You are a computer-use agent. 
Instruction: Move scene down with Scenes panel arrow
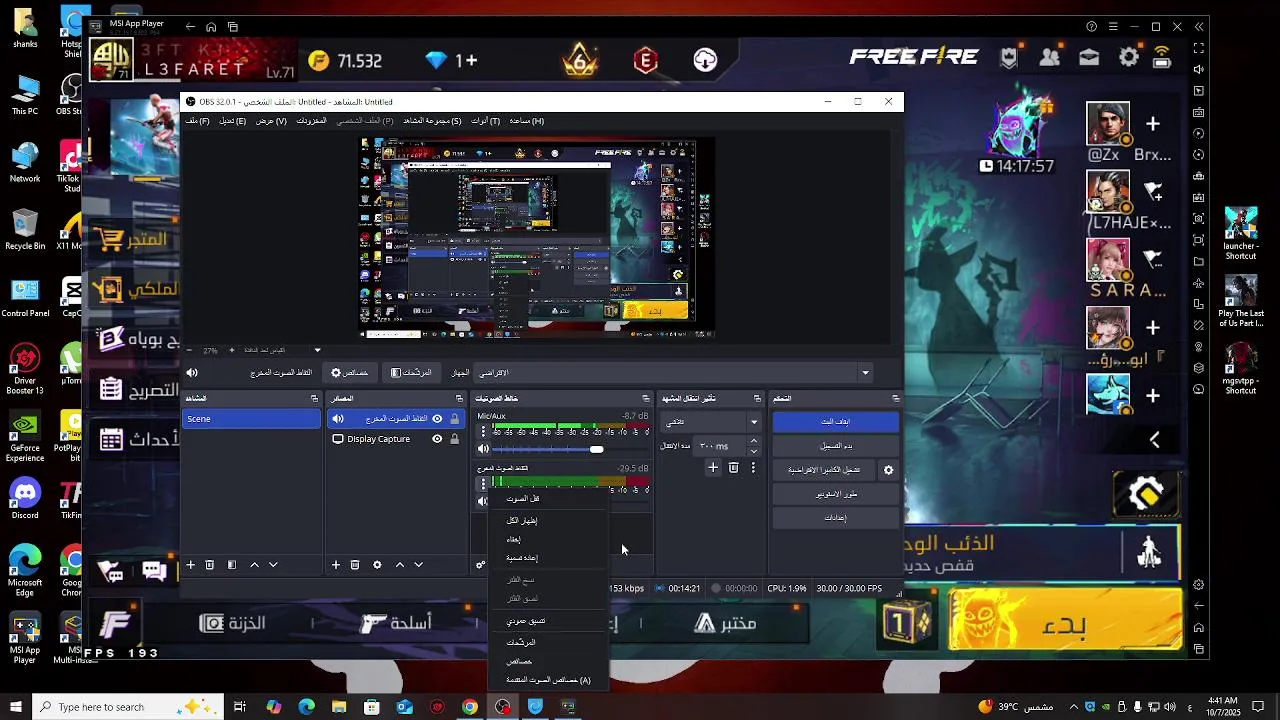[273, 565]
